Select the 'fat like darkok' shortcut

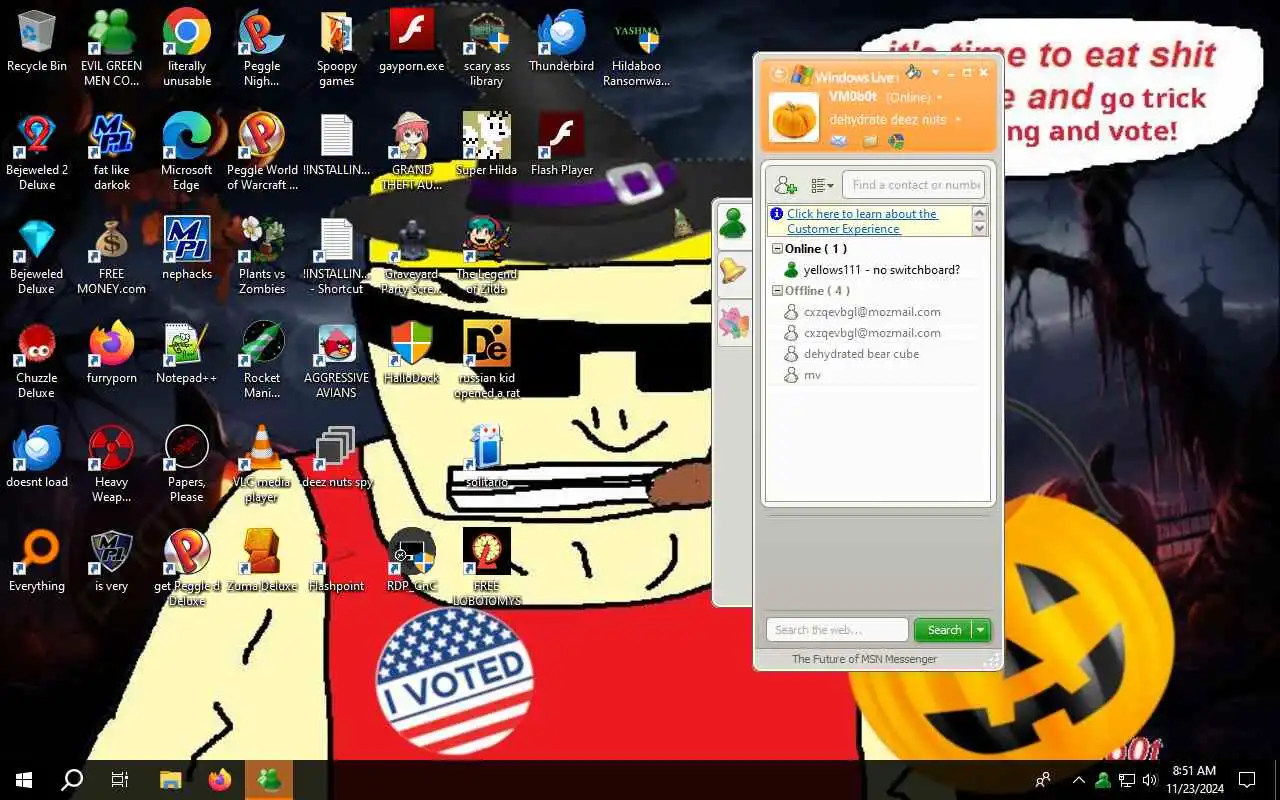(112, 152)
